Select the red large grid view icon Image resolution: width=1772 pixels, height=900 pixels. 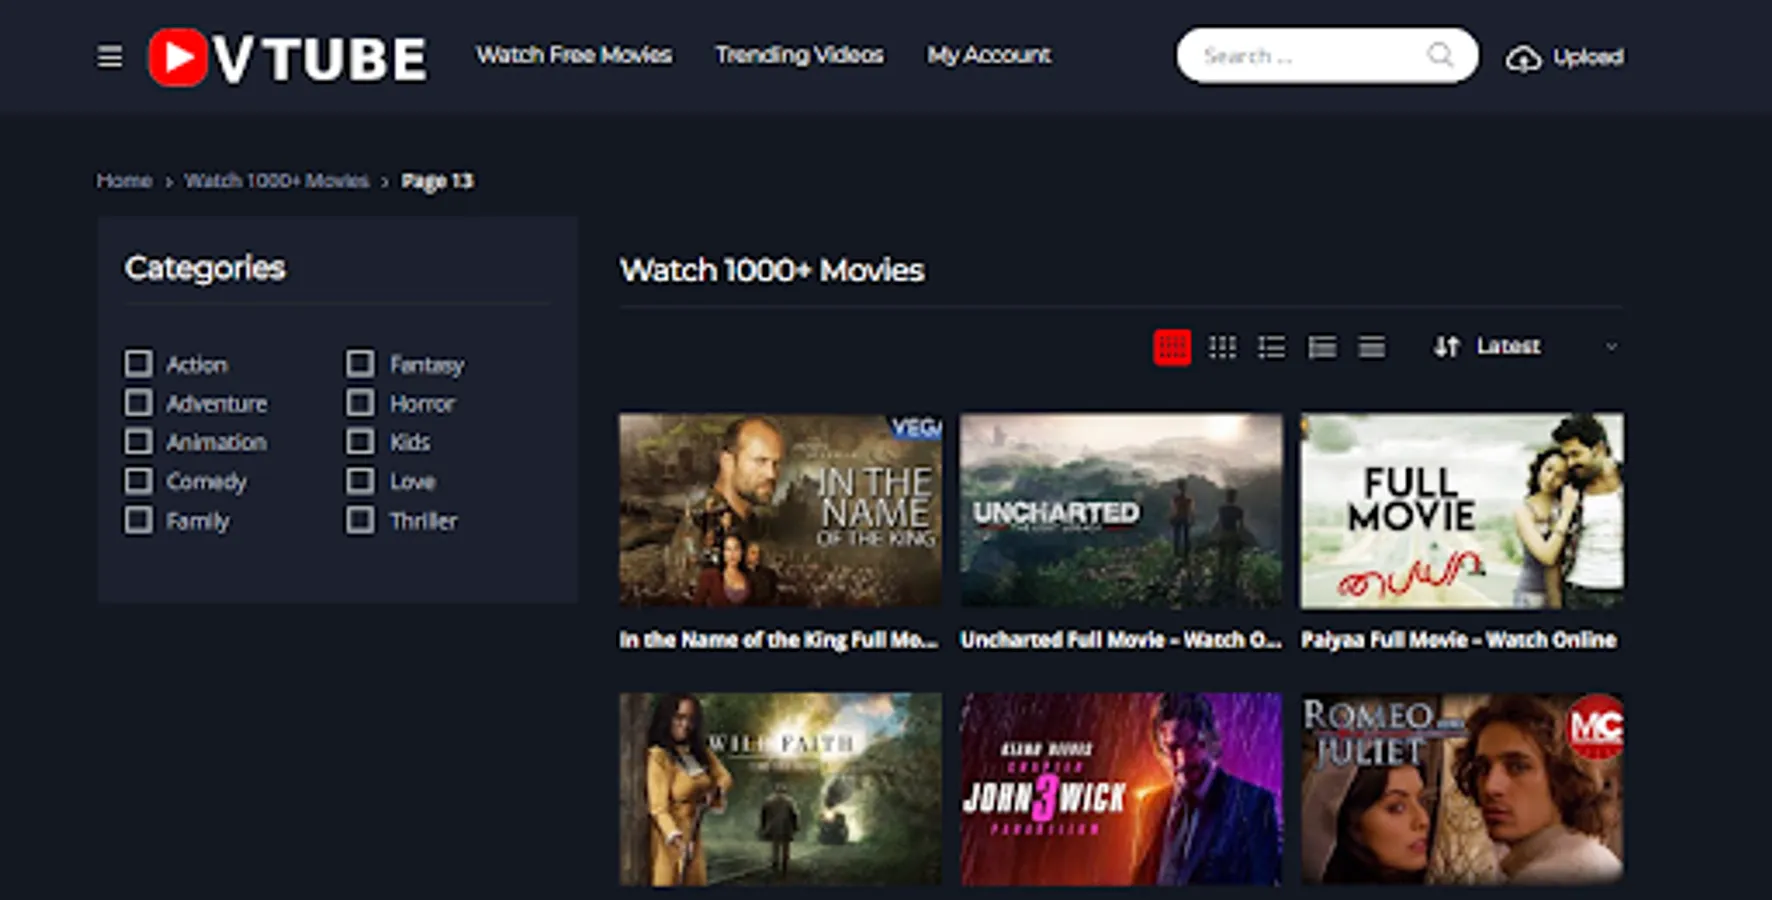pos(1172,347)
